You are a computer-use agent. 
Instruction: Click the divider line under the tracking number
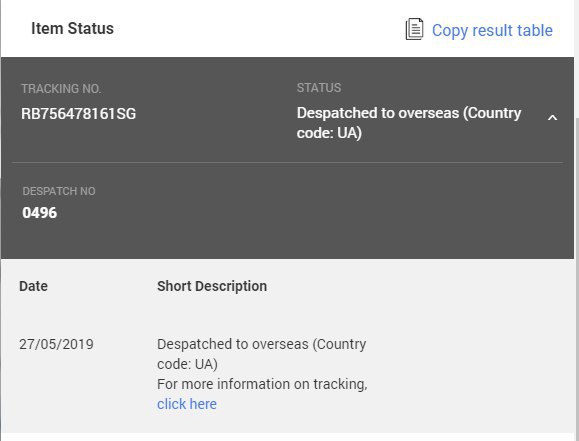tap(288, 162)
